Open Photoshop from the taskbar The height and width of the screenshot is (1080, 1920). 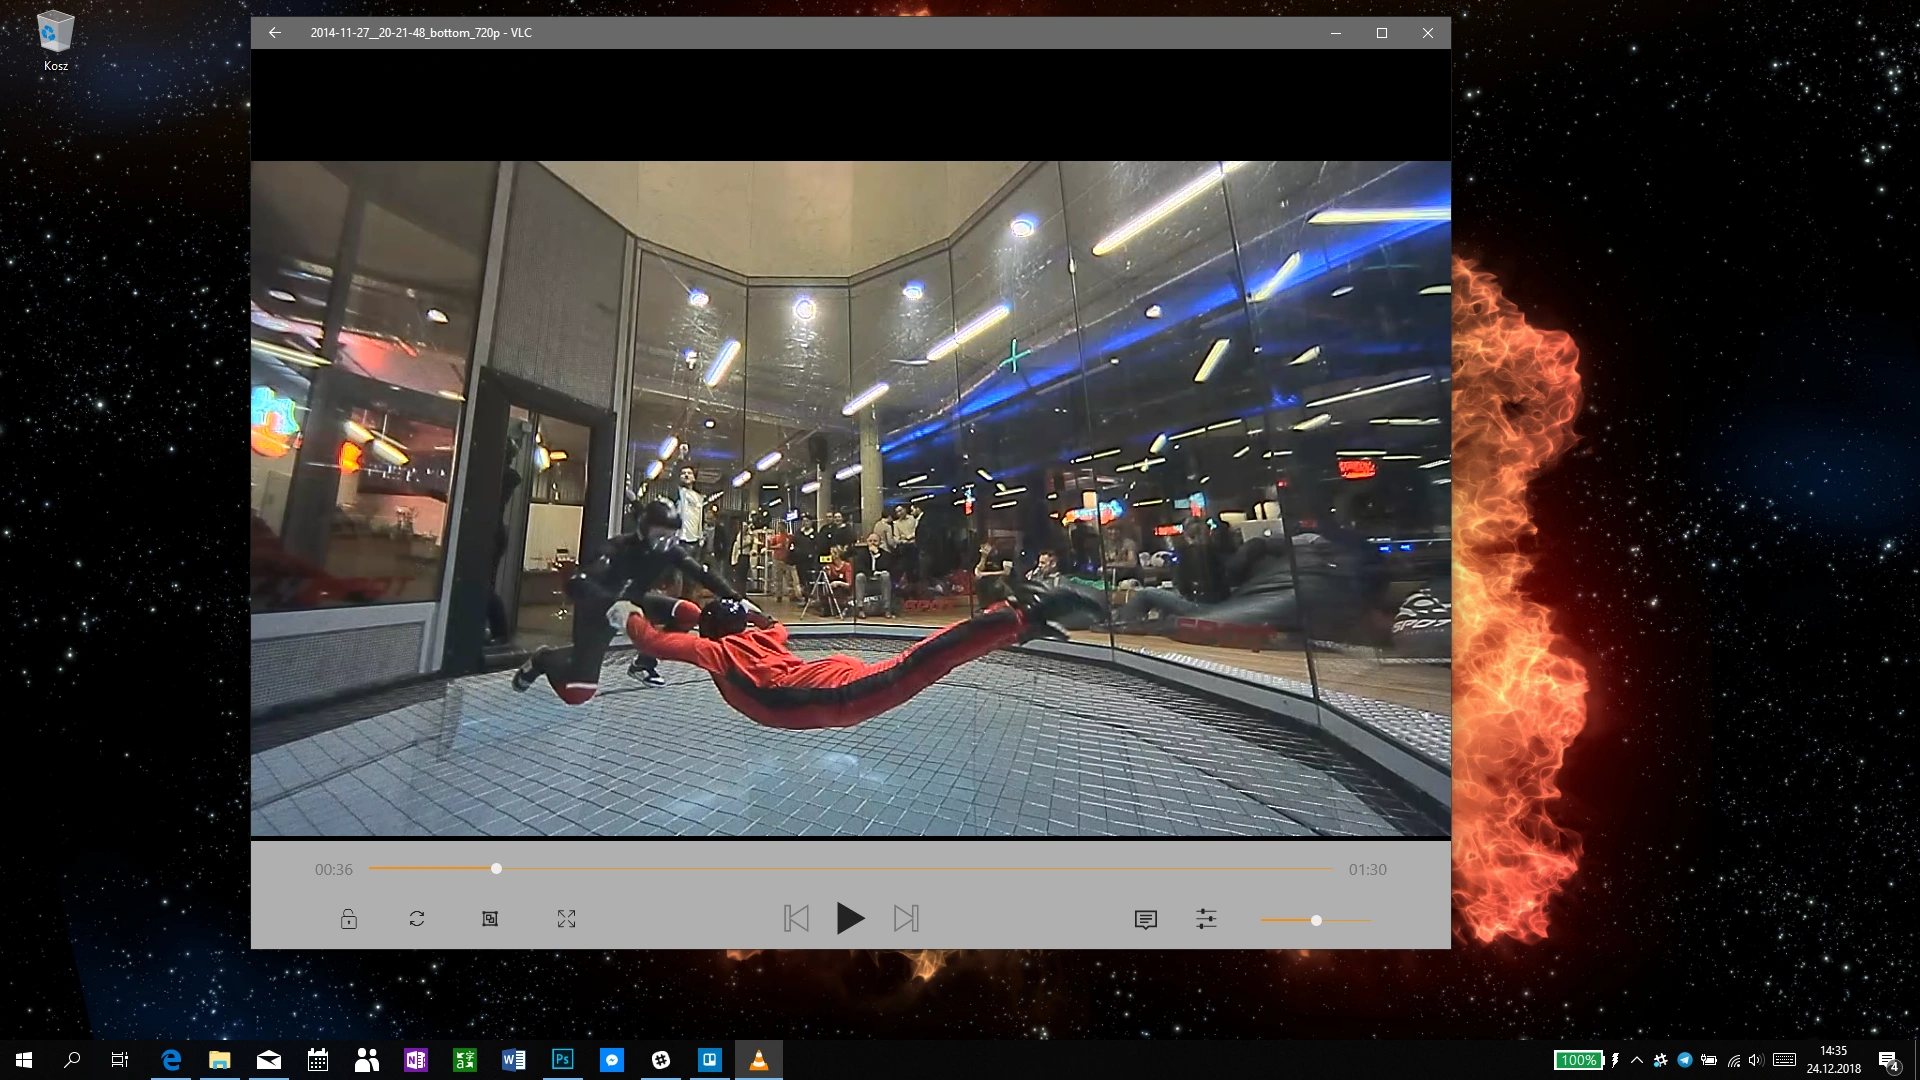point(563,1060)
